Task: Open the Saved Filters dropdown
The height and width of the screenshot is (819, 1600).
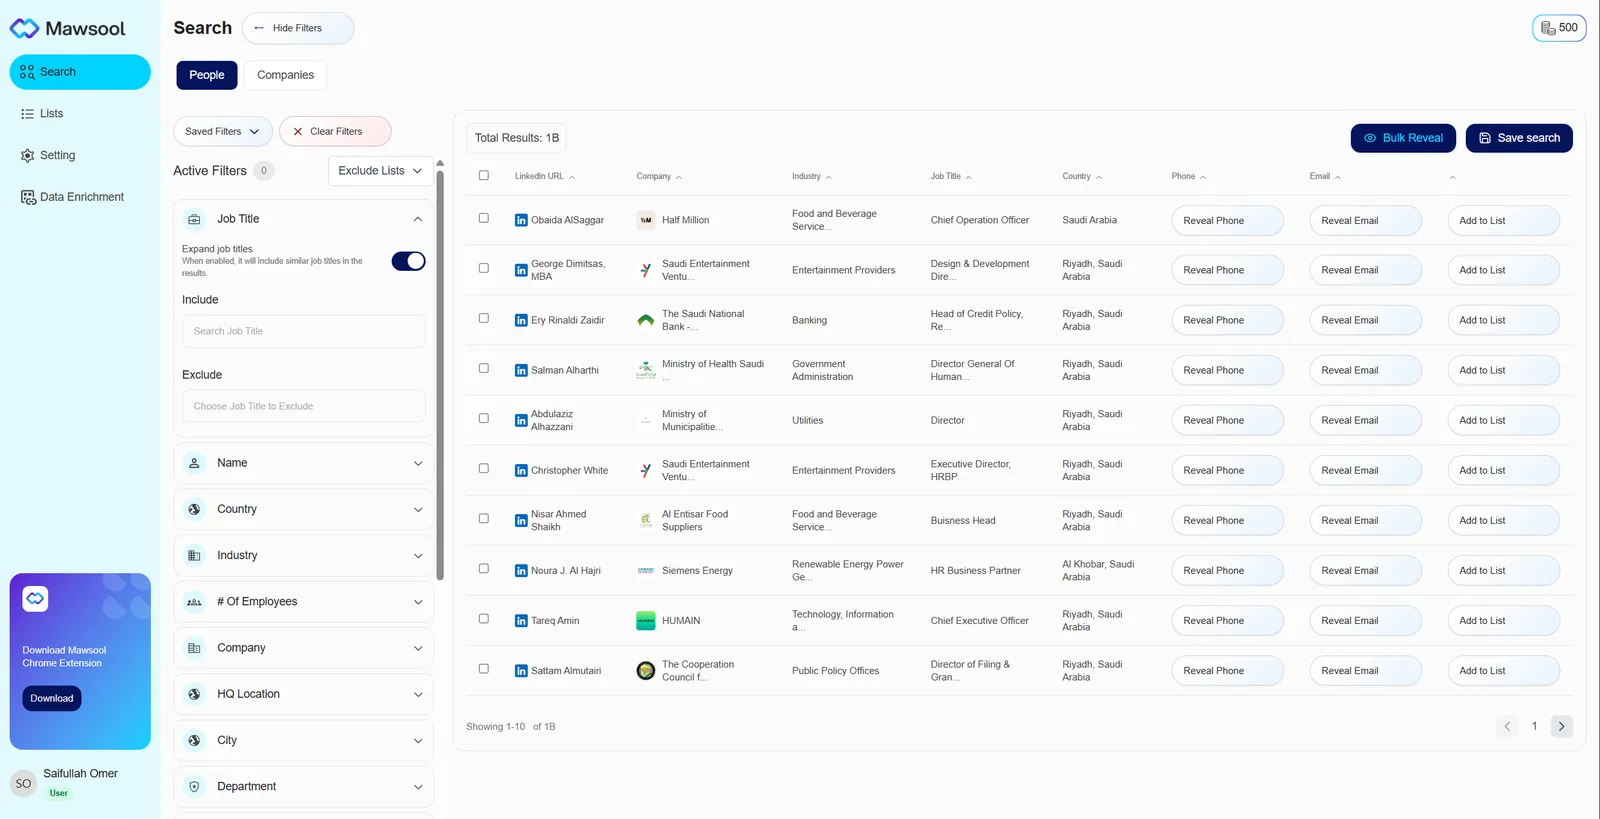Action: click(223, 131)
